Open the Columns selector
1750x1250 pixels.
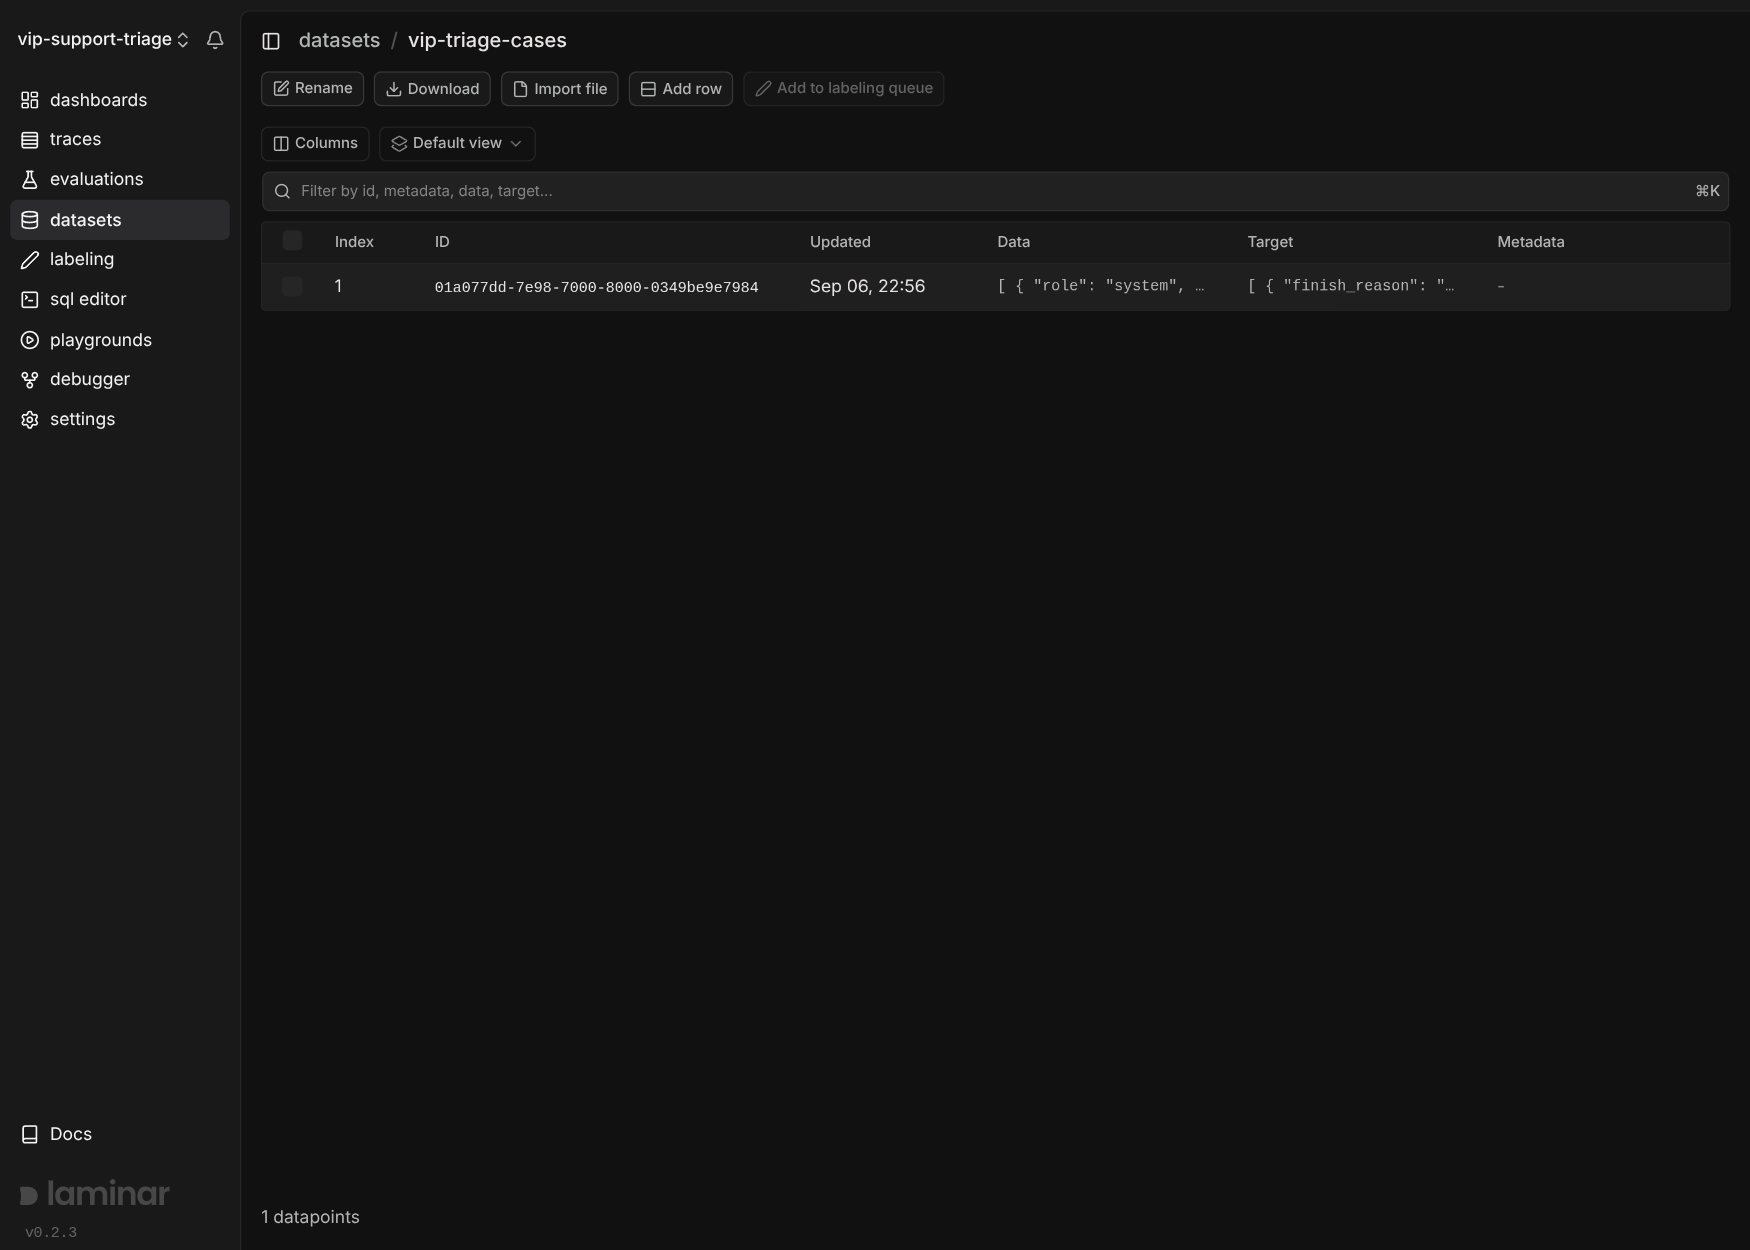click(315, 143)
